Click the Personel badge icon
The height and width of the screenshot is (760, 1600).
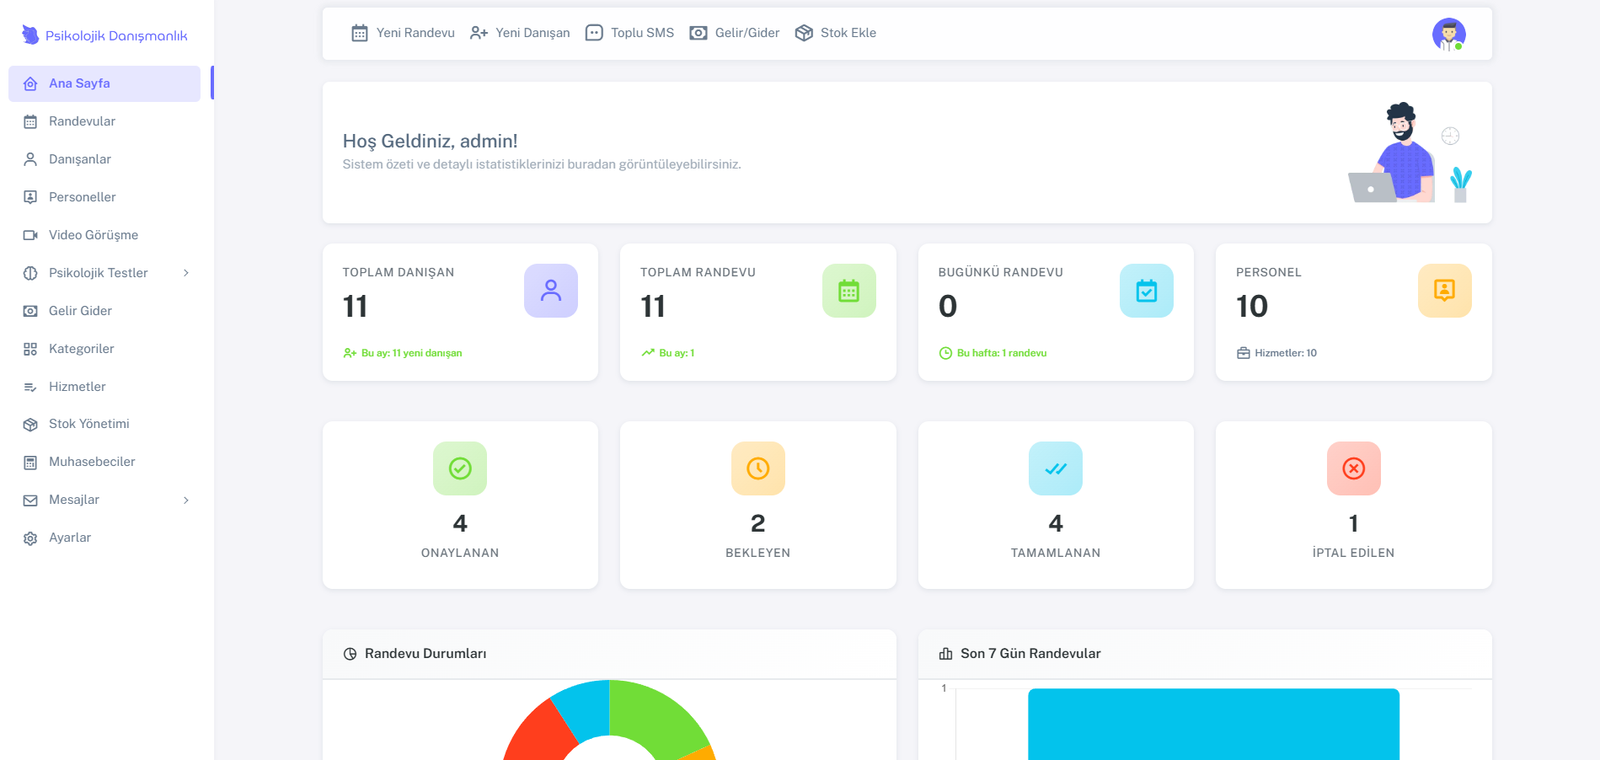click(x=1444, y=291)
